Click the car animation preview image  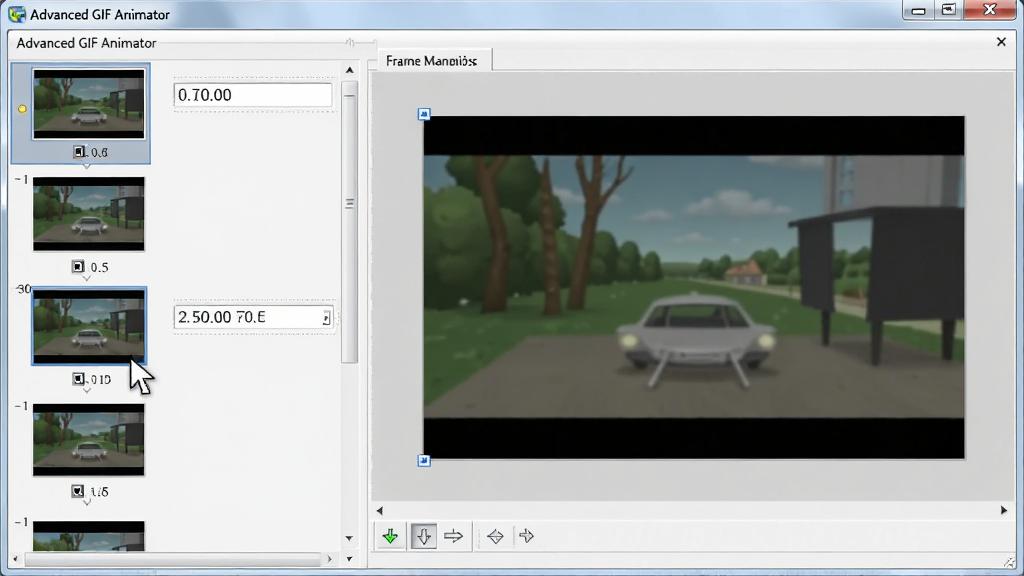(694, 287)
